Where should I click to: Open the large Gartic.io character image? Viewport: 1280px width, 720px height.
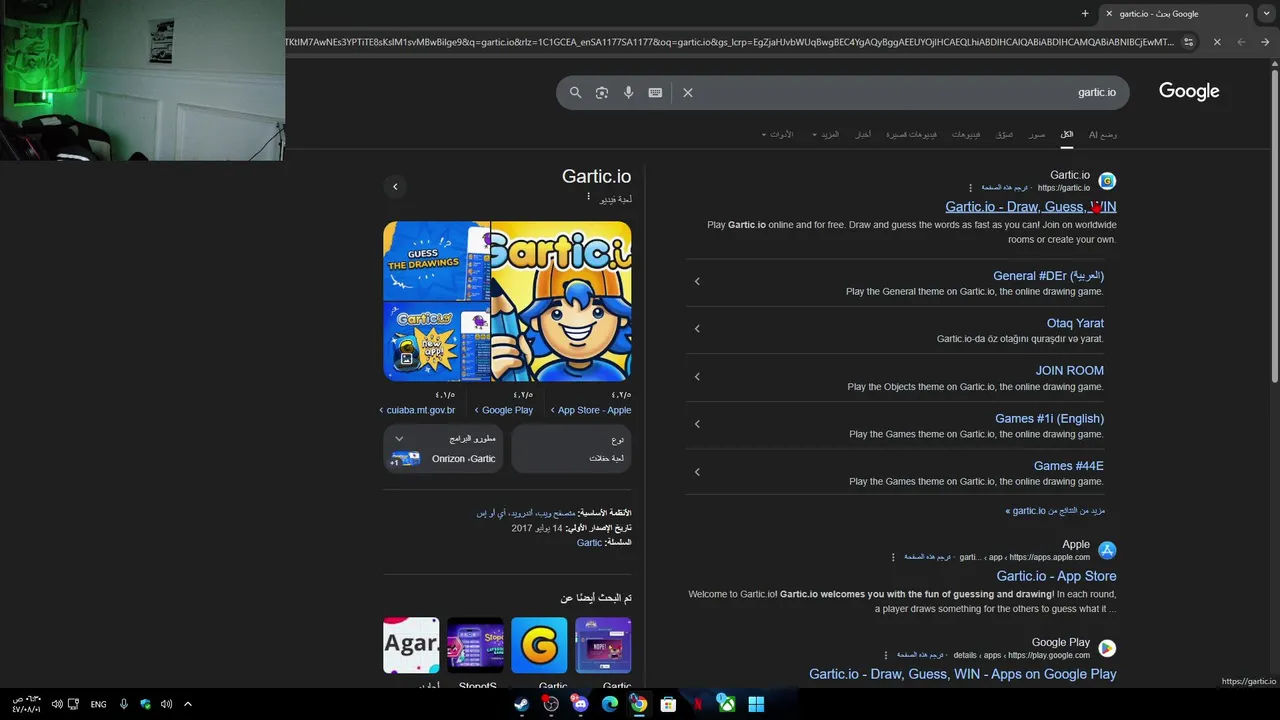click(x=561, y=301)
